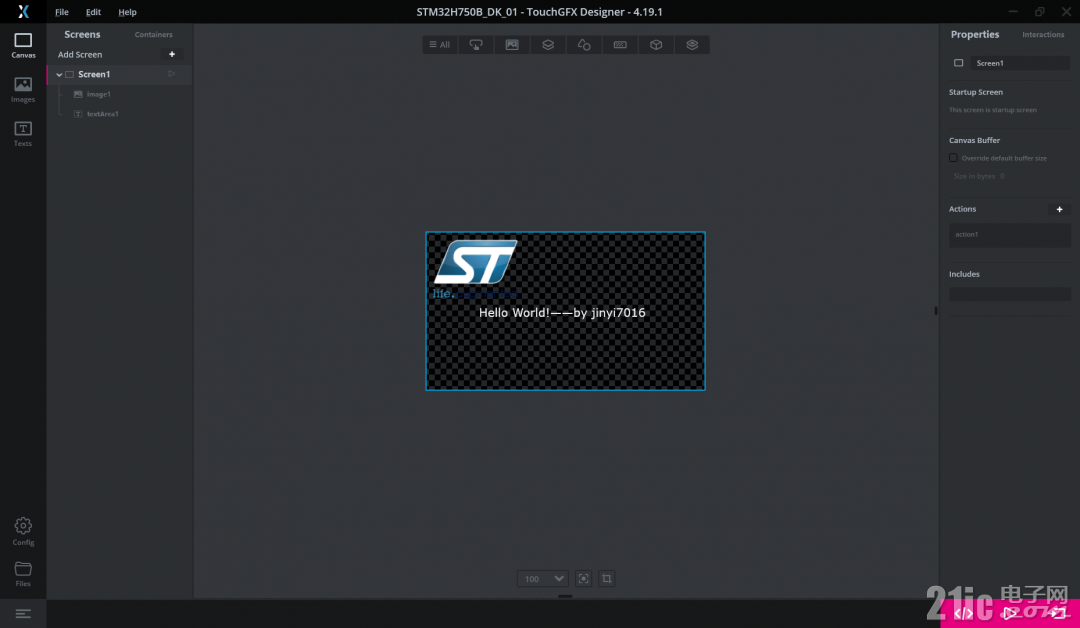The height and width of the screenshot is (628, 1080).
Task: Open the detailed log hamburger icon at bottom-left
Action: click(23, 614)
